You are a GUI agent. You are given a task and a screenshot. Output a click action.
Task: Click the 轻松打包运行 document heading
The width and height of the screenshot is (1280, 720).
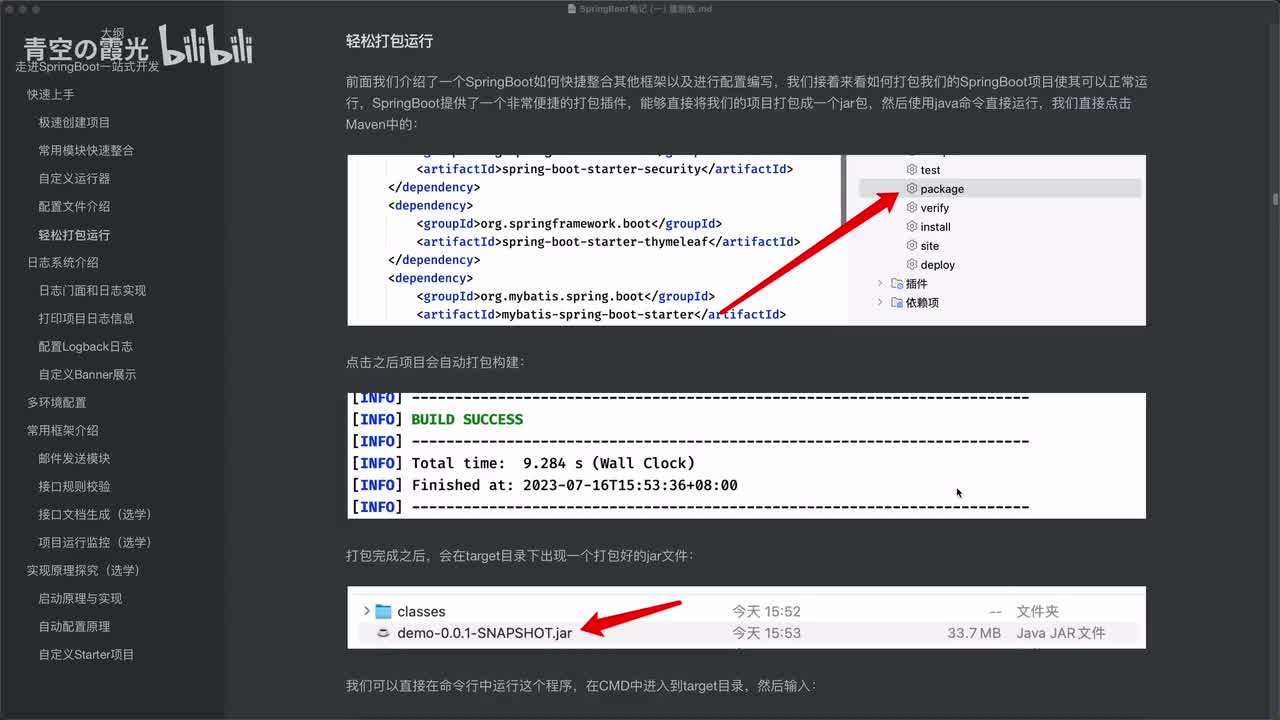pos(389,41)
